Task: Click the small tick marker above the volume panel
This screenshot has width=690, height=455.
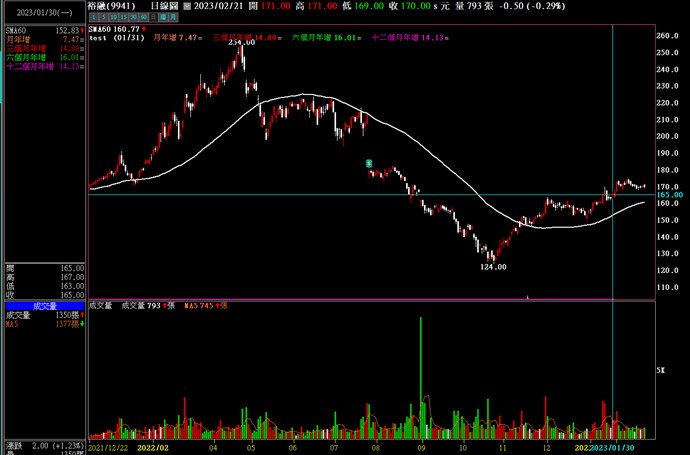Action: [527, 296]
